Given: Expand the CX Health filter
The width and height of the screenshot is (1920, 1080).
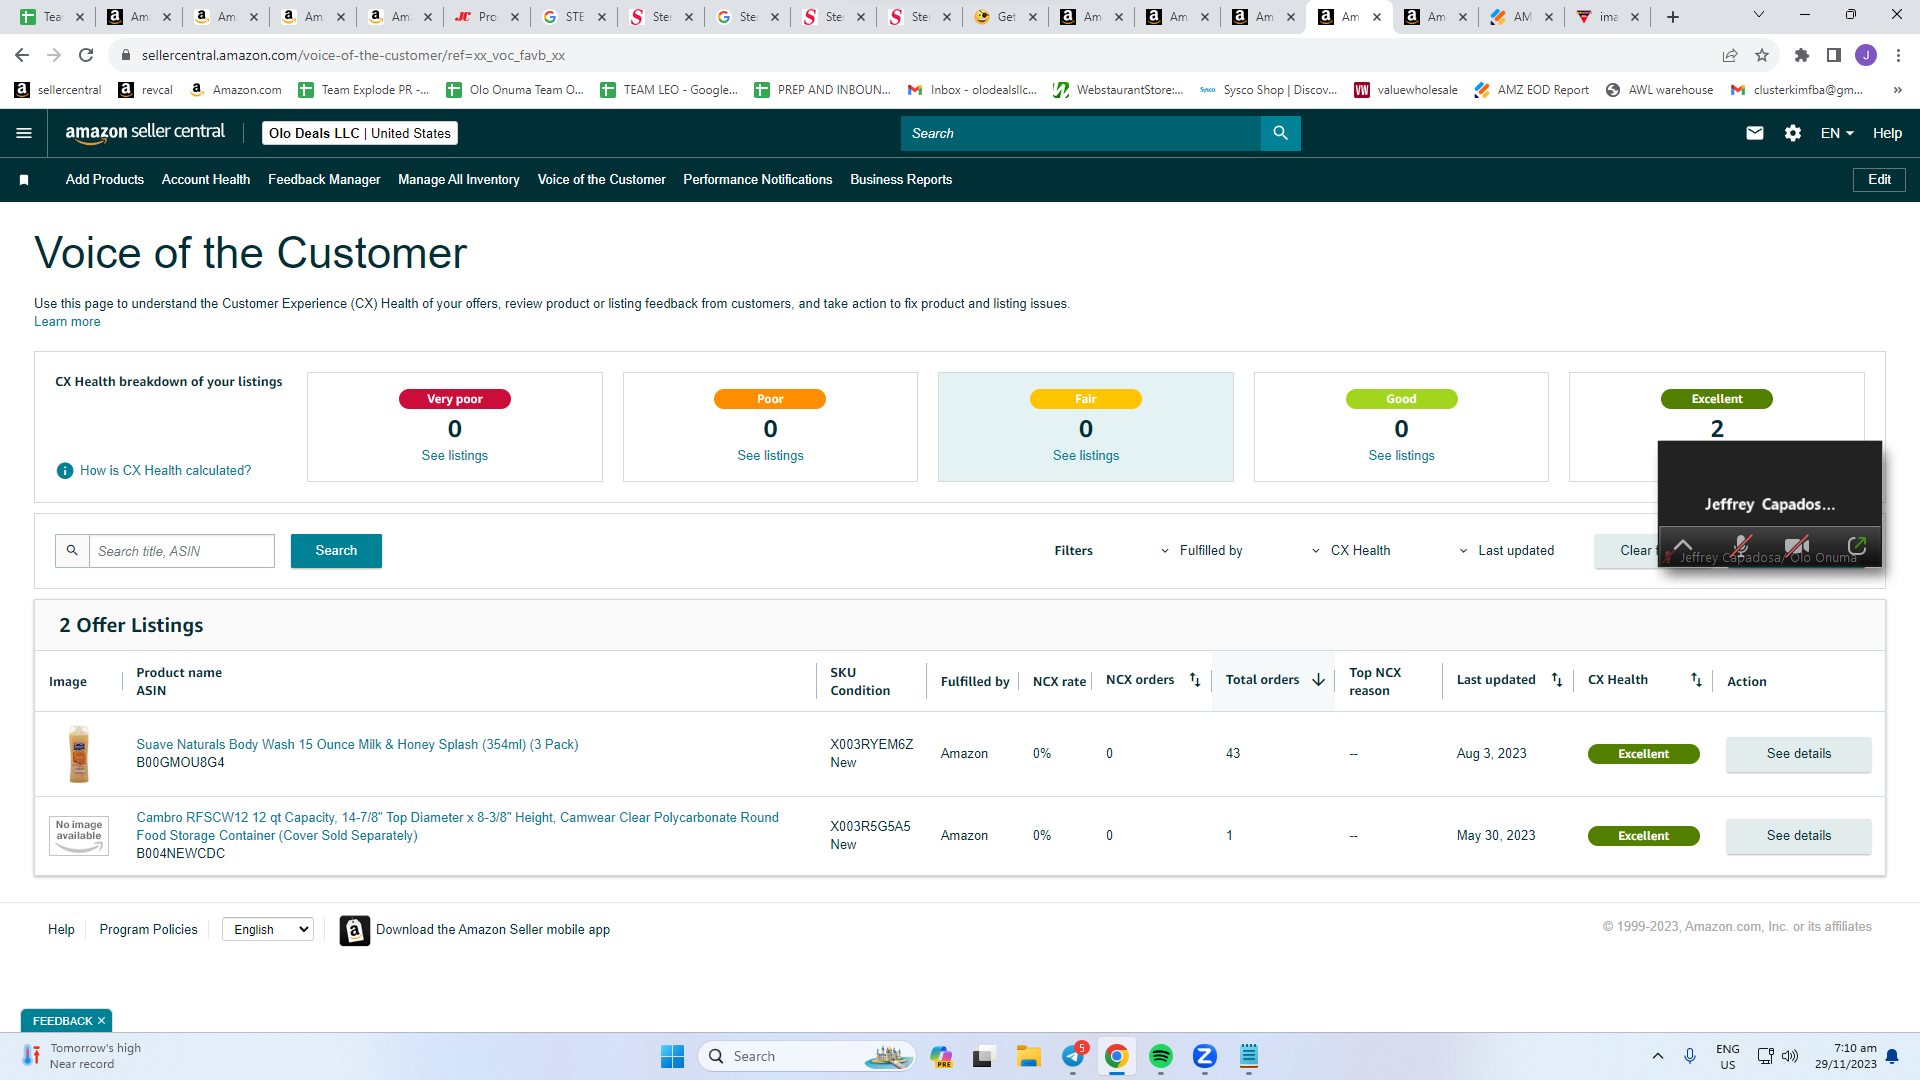Looking at the screenshot, I should 1350,551.
